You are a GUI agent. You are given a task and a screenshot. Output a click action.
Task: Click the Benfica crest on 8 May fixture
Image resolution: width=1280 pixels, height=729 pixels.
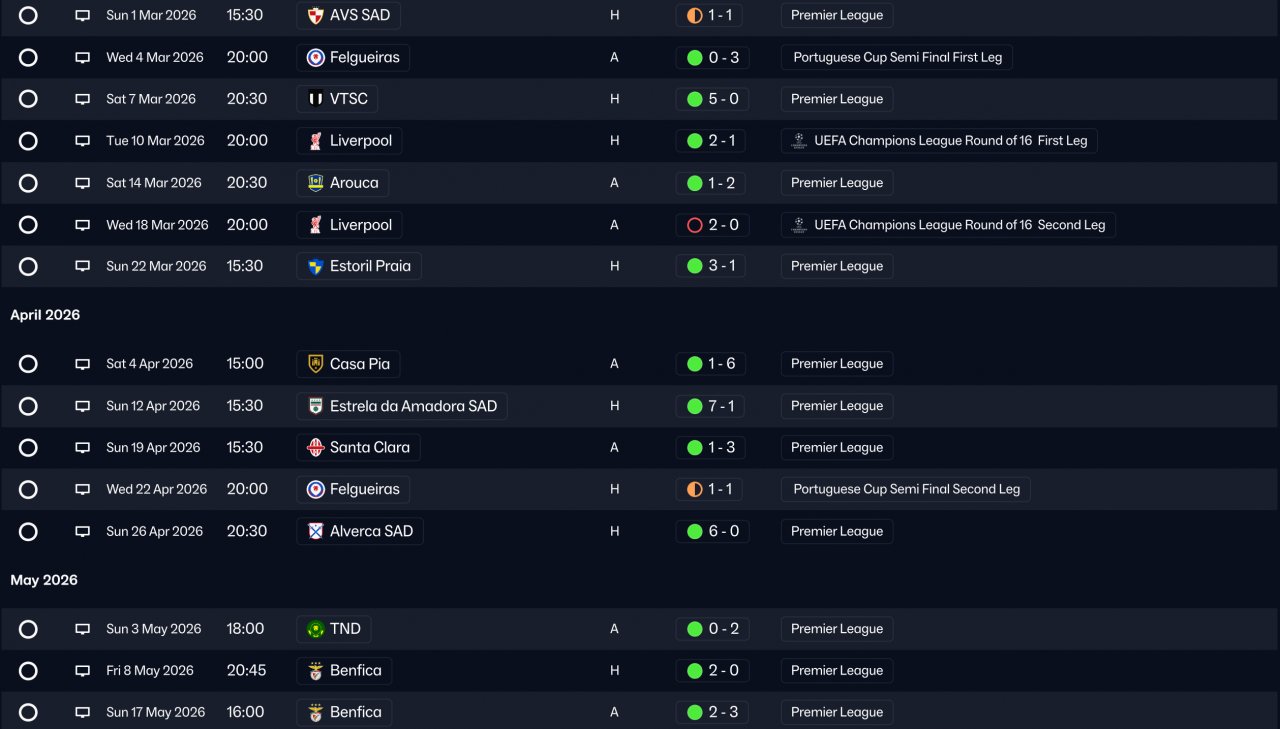[316, 671]
